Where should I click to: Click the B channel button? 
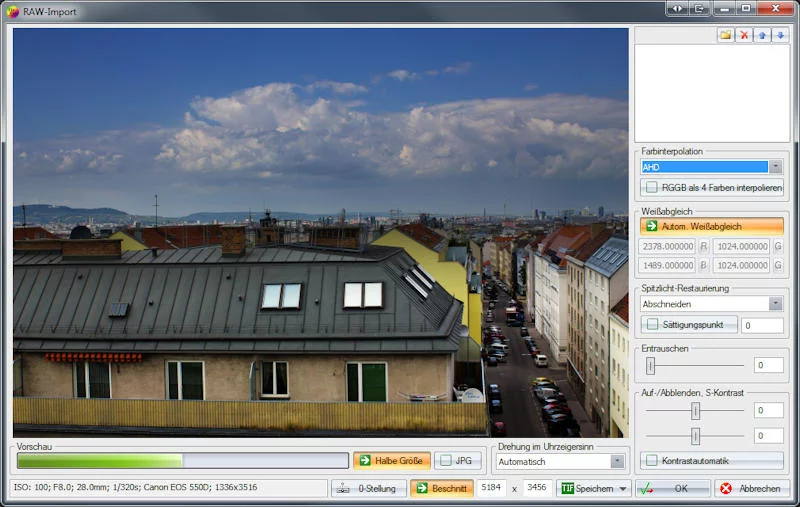704,265
